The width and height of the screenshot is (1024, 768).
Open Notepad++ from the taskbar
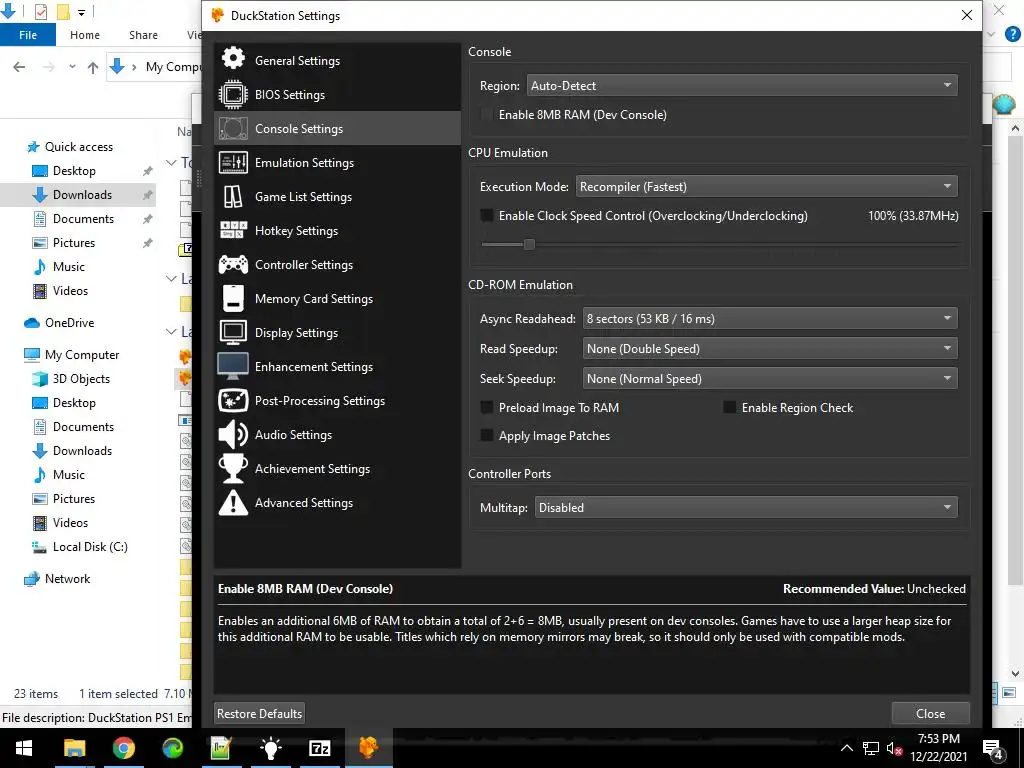221,748
